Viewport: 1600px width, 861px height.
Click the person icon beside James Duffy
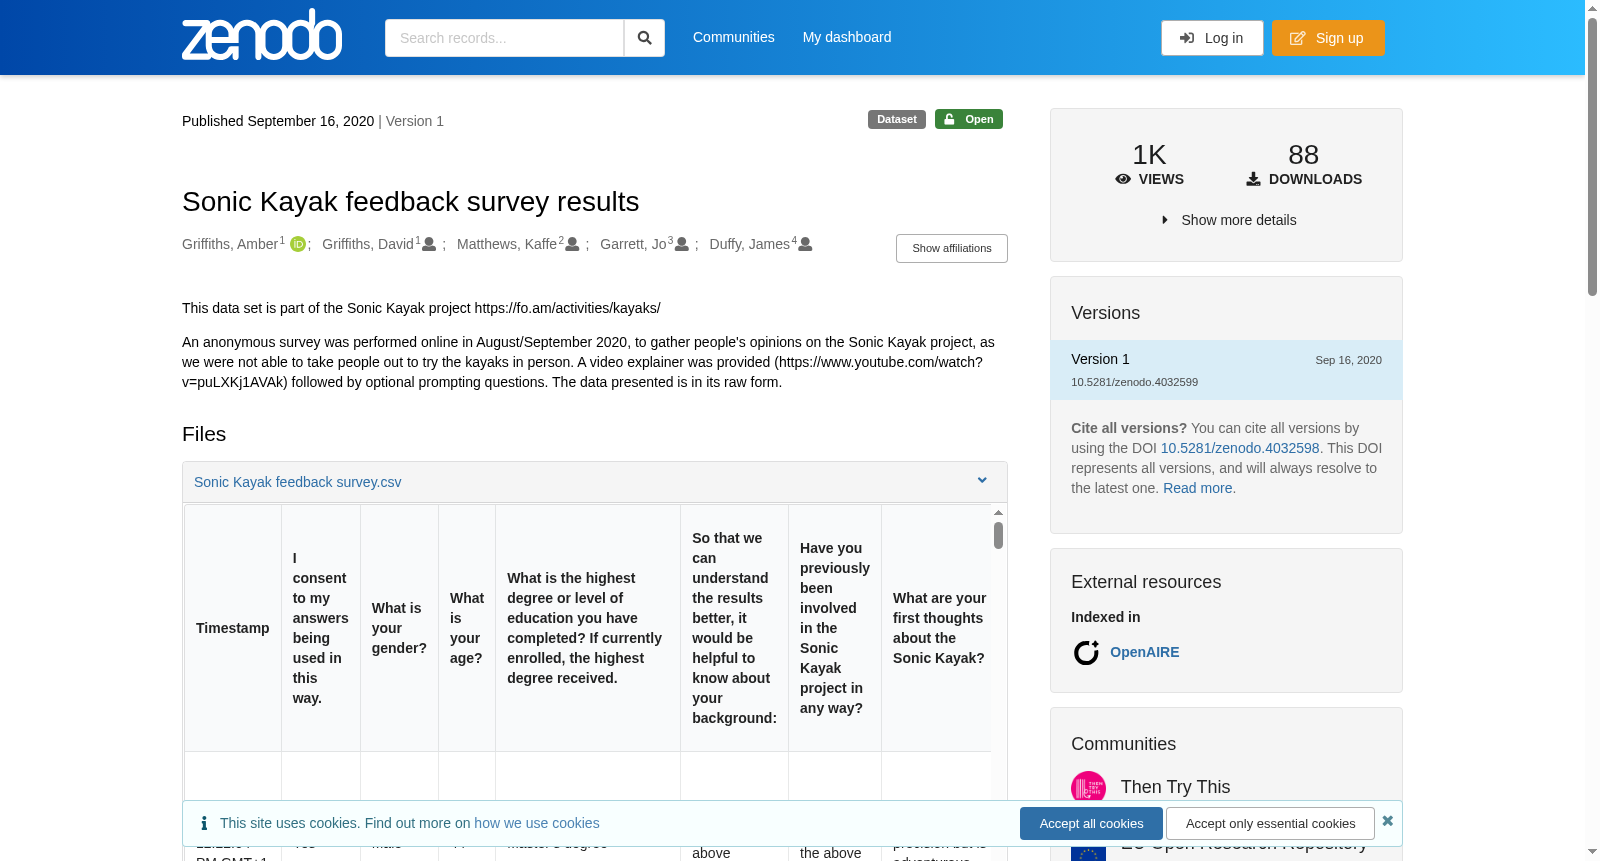tap(805, 244)
